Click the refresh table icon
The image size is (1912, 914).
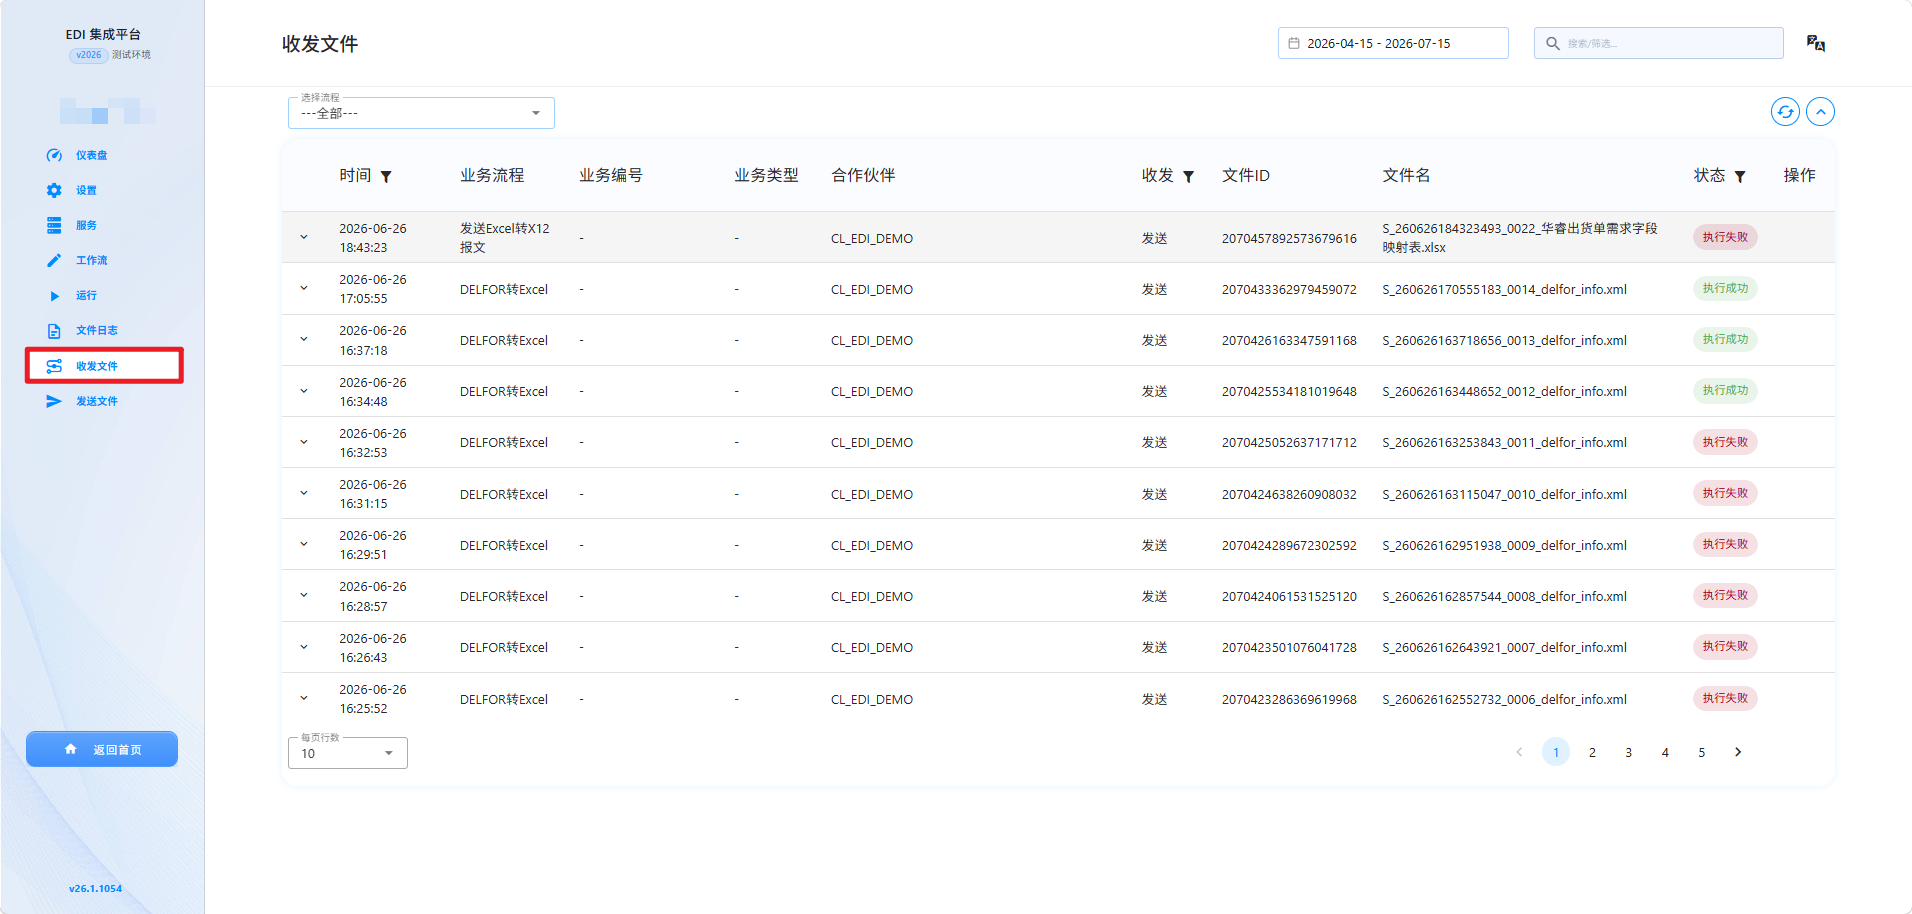click(1785, 112)
